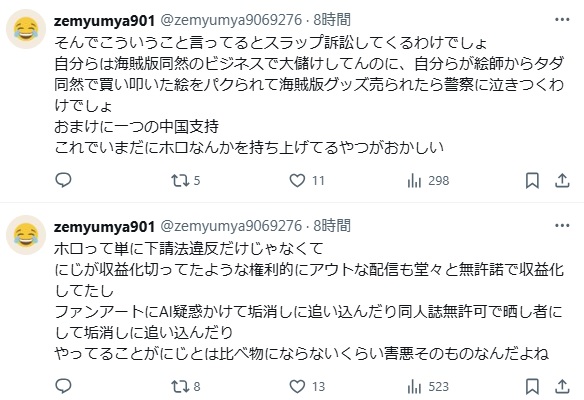
Task: Reply to the first tweet
Action: 63,180
